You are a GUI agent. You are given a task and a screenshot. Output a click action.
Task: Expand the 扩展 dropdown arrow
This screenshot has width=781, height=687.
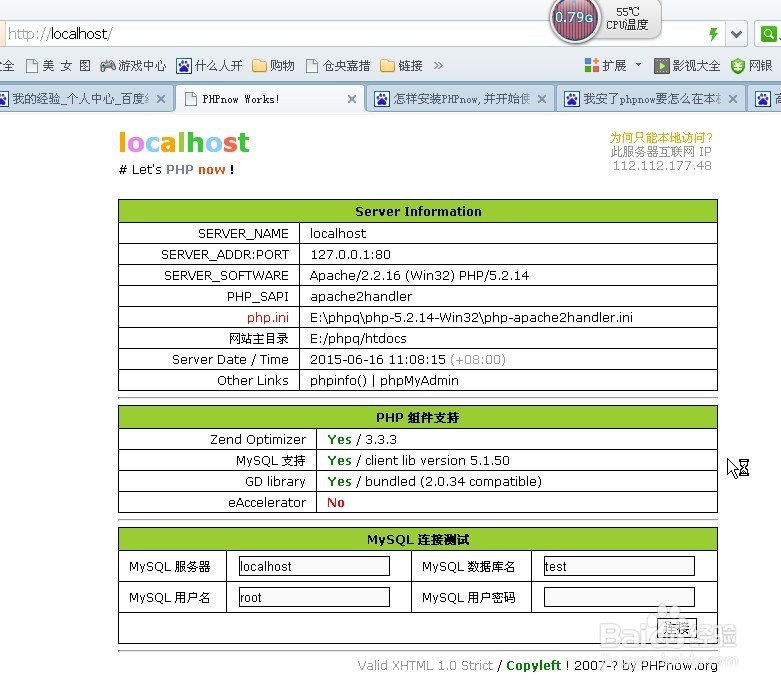(639, 65)
